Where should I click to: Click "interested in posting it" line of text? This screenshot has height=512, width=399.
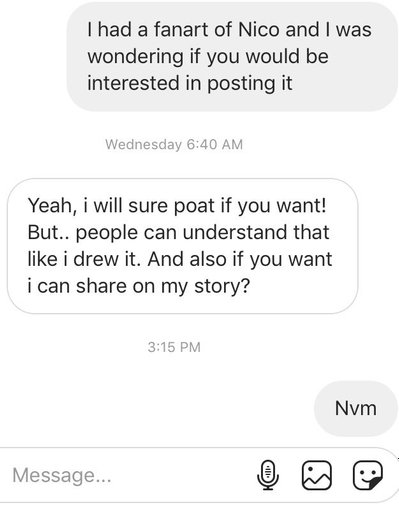[x=190, y=83]
